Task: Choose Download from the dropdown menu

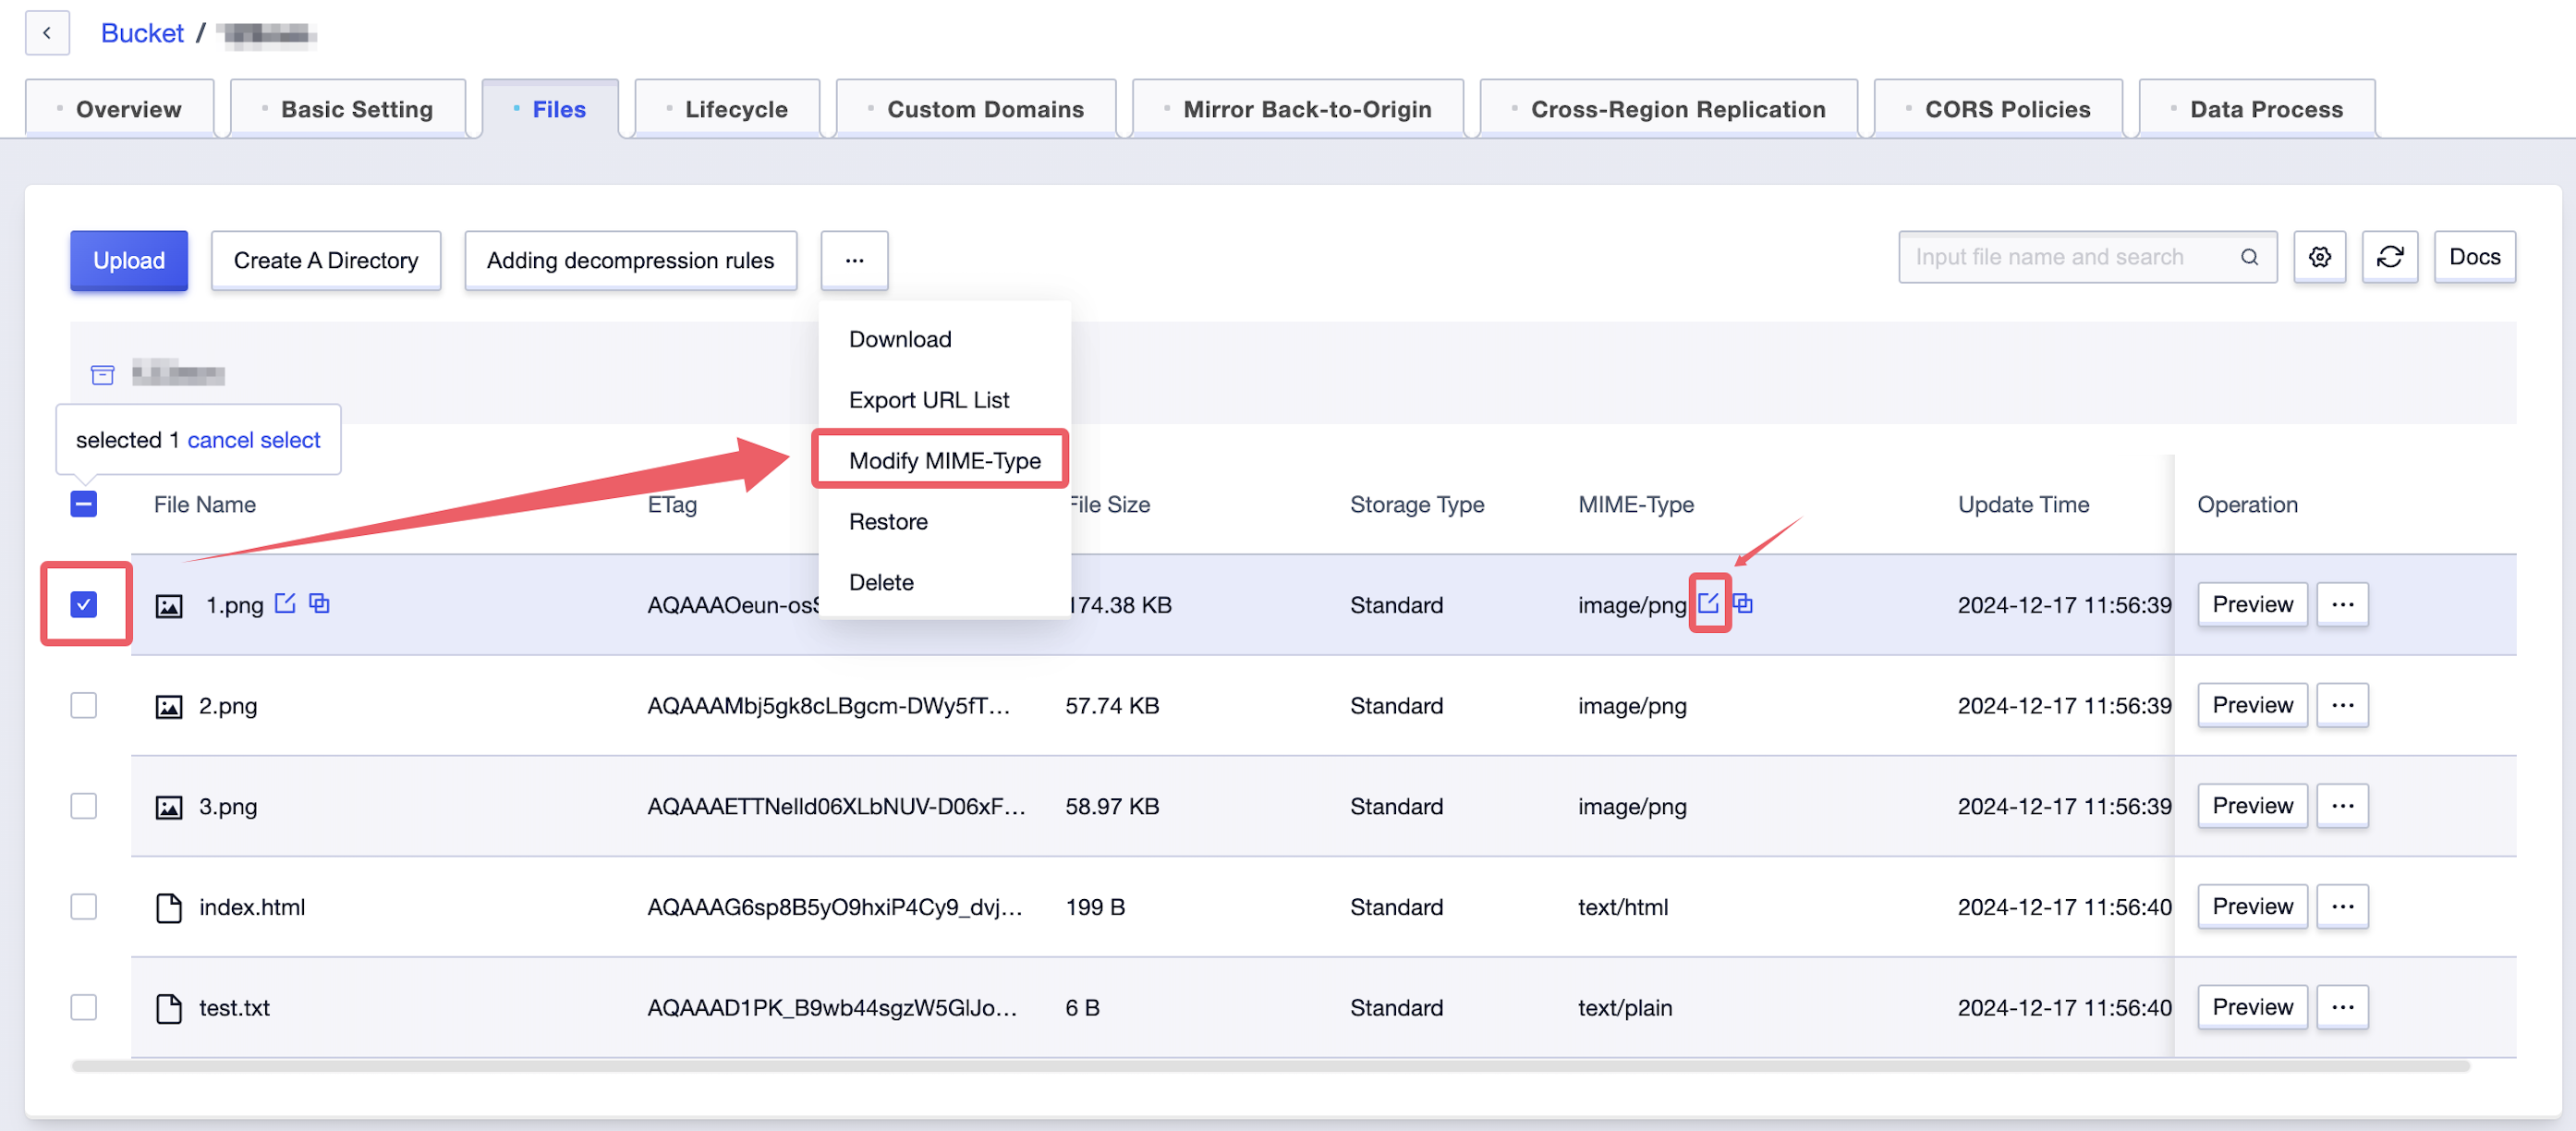Action: pos(944,339)
